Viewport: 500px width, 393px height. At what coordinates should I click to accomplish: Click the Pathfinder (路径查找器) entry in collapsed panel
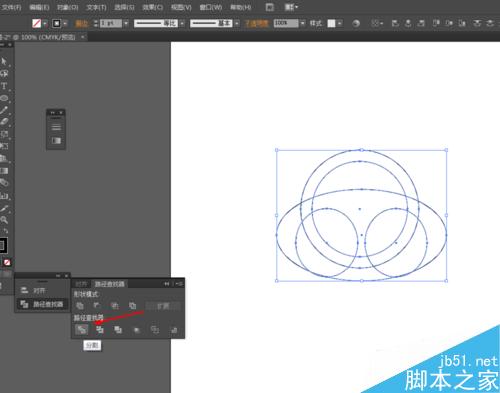pyautogui.click(x=42, y=304)
